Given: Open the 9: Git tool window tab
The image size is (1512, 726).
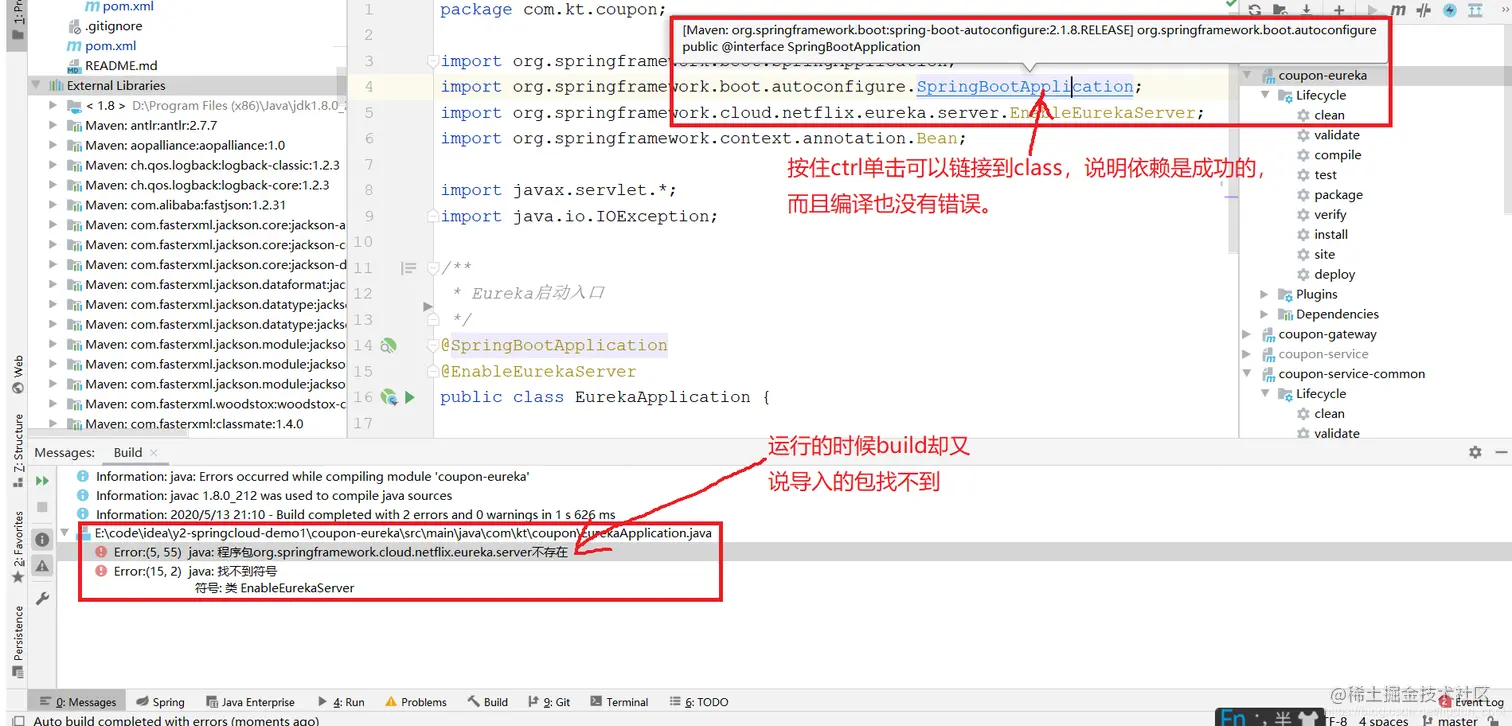Looking at the screenshot, I should pyautogui.click(x=547, y=702).
